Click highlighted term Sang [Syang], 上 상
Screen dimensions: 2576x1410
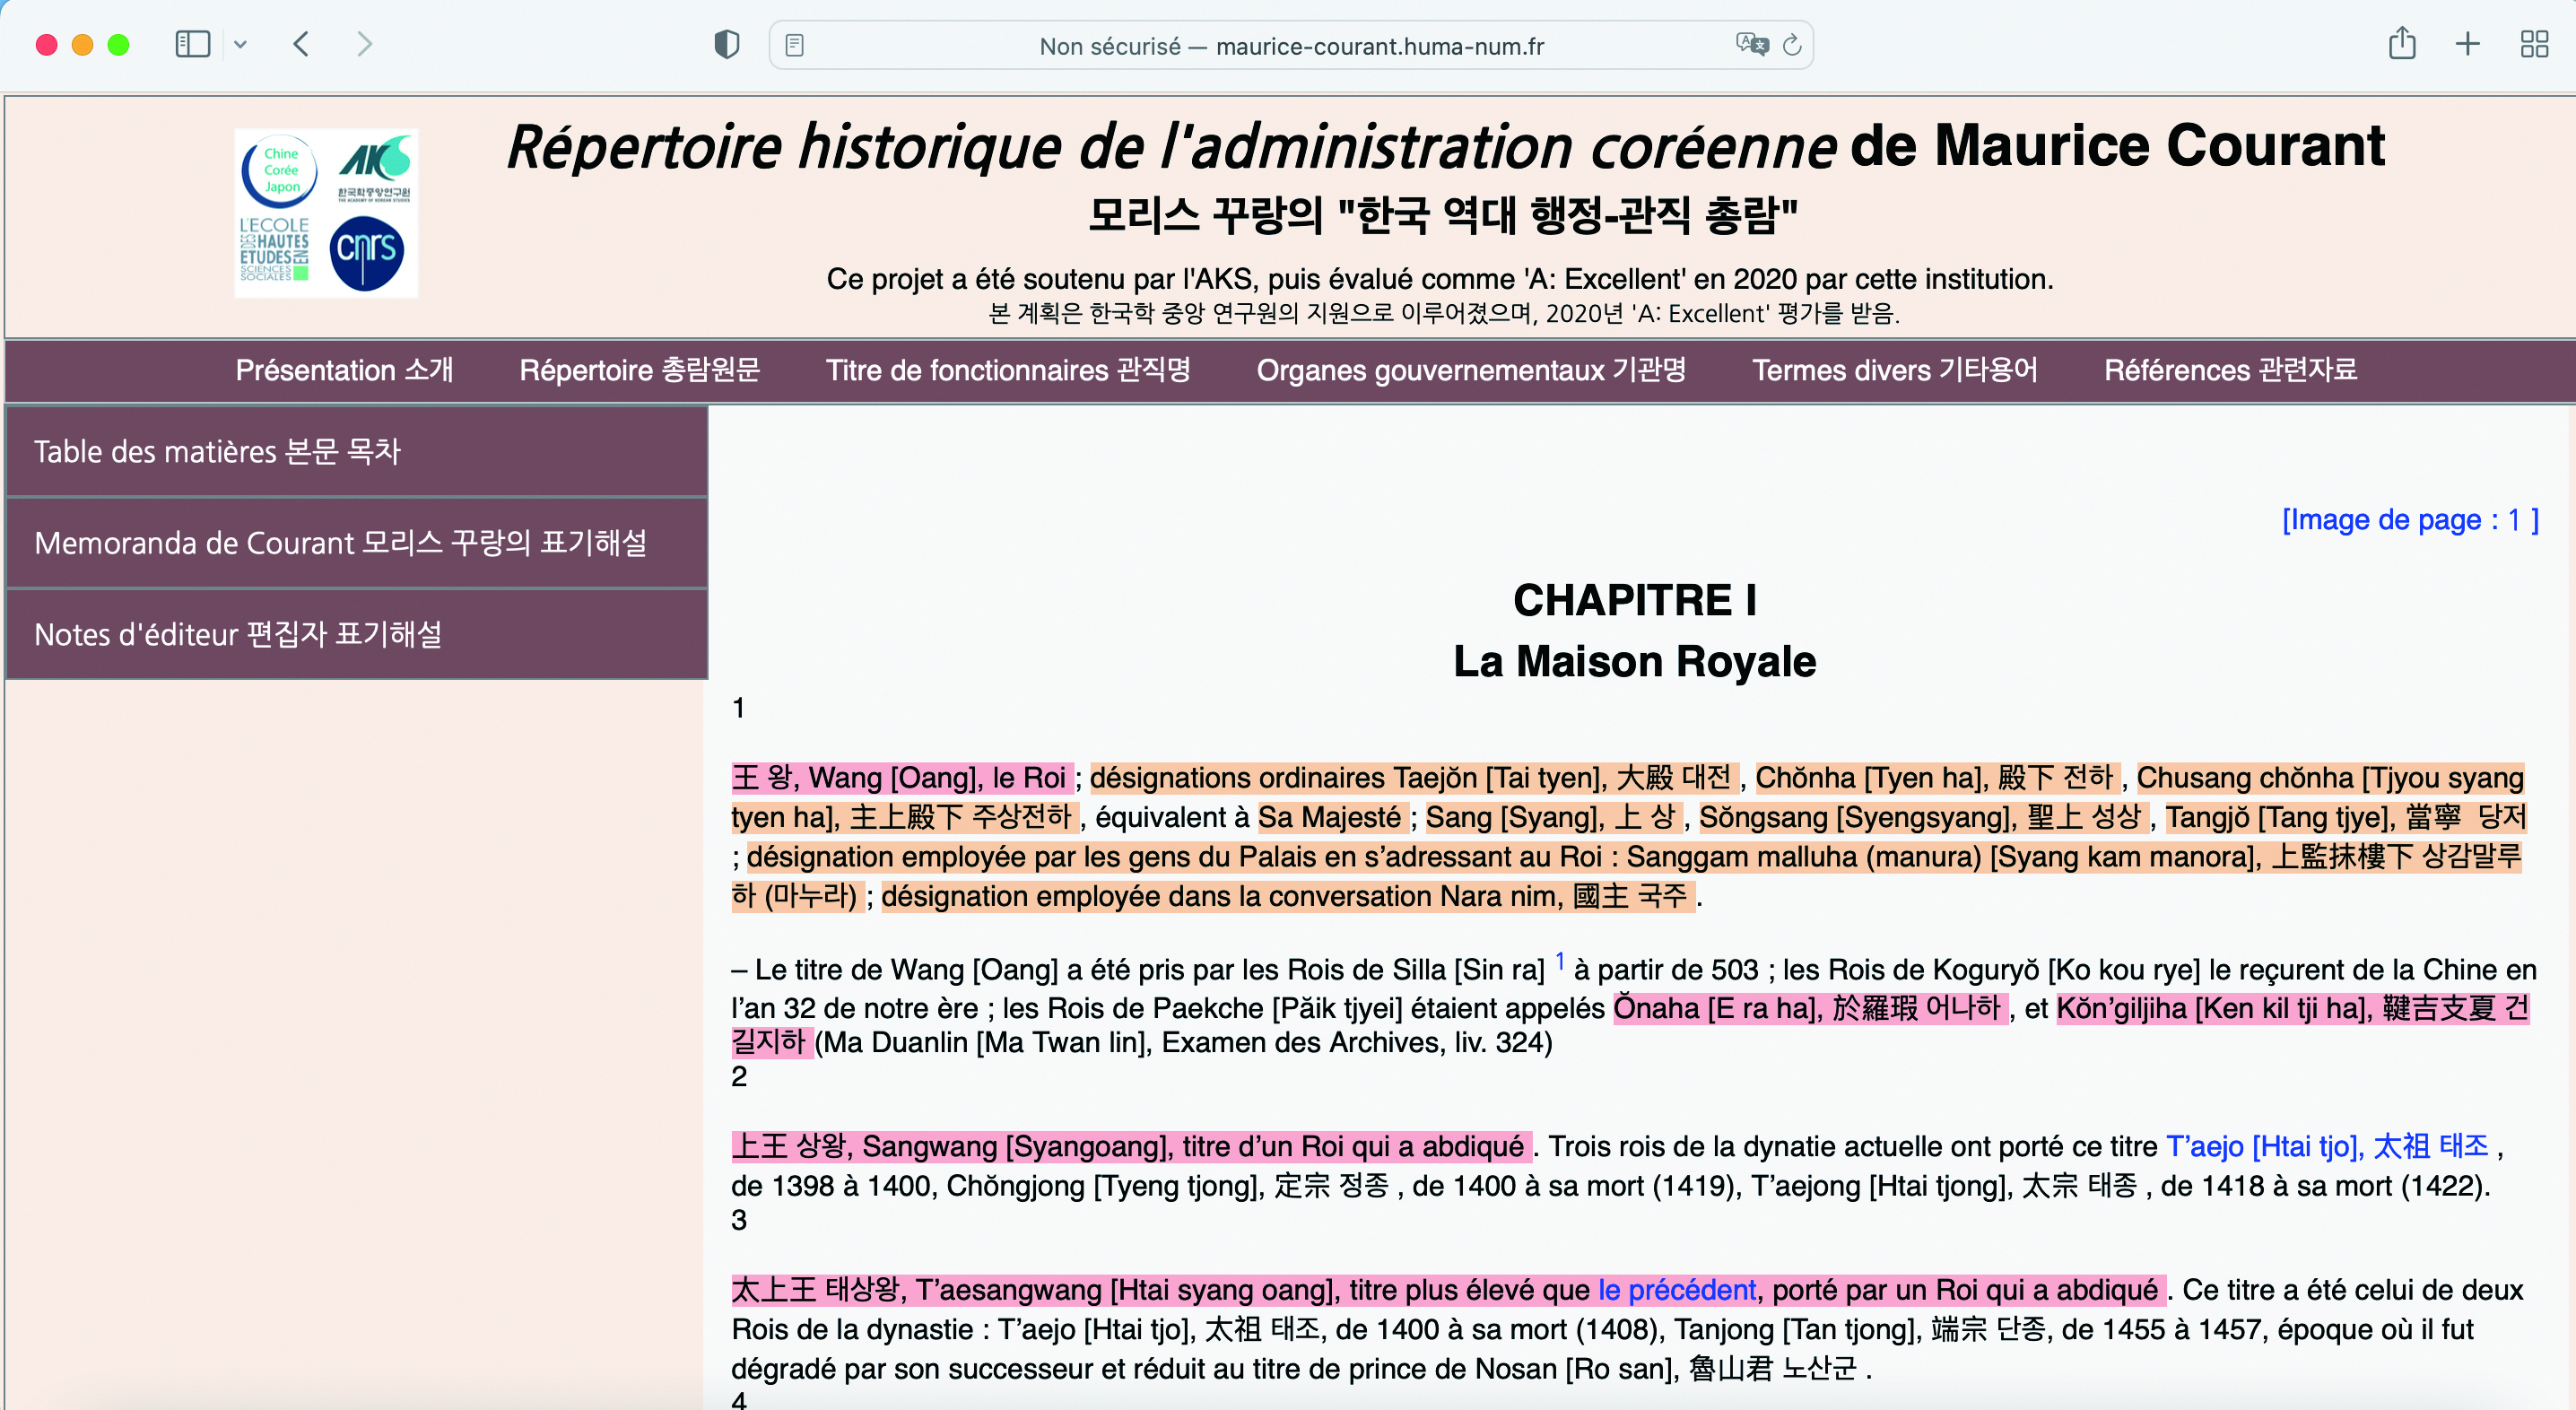1554,817
